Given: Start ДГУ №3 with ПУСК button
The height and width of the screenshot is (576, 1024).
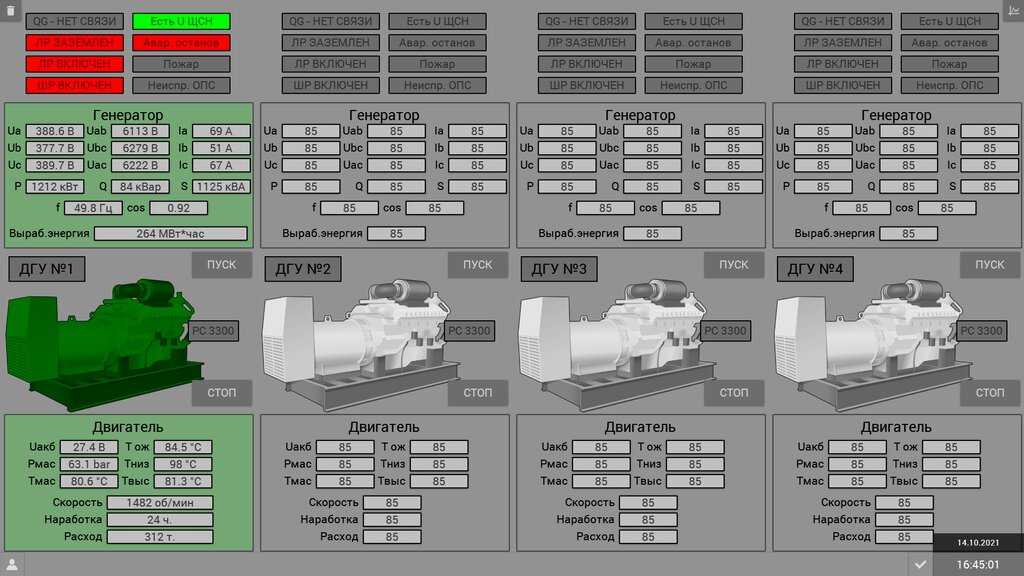Looking at the screenshot, I should click(733, 265).
